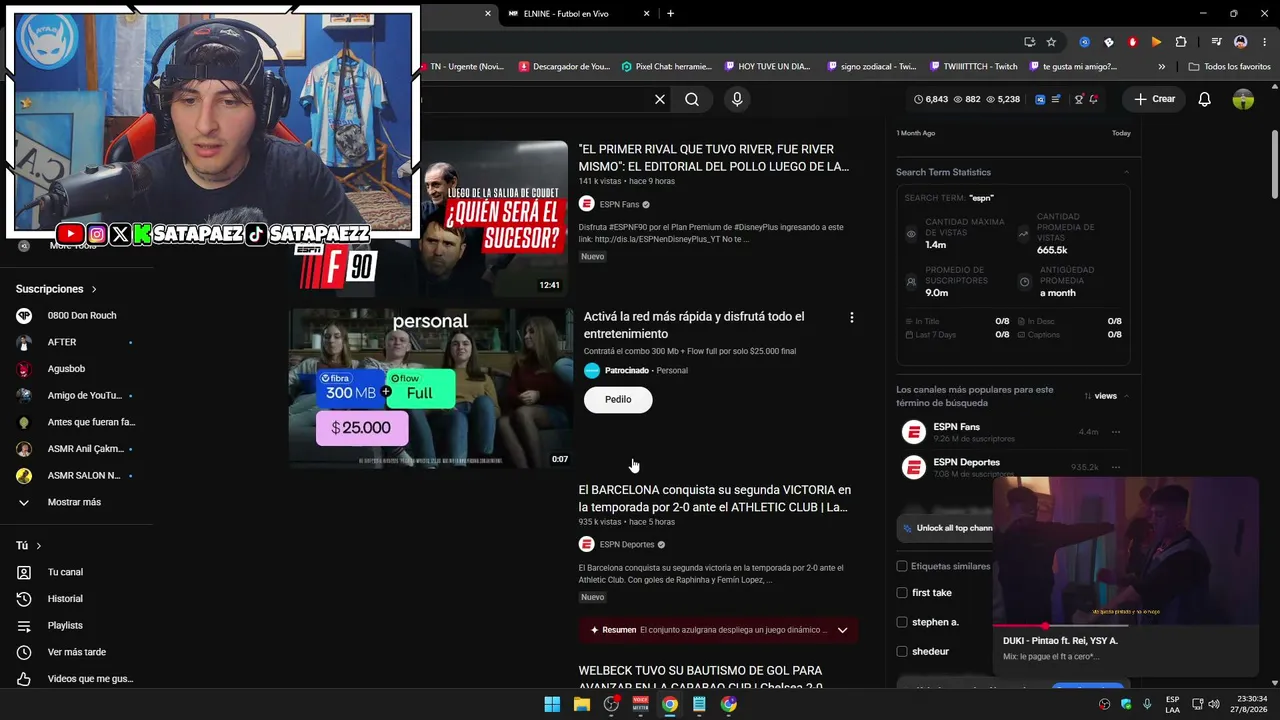
Task: Click the taskbar microphone tray icon
Action: 1147,704
